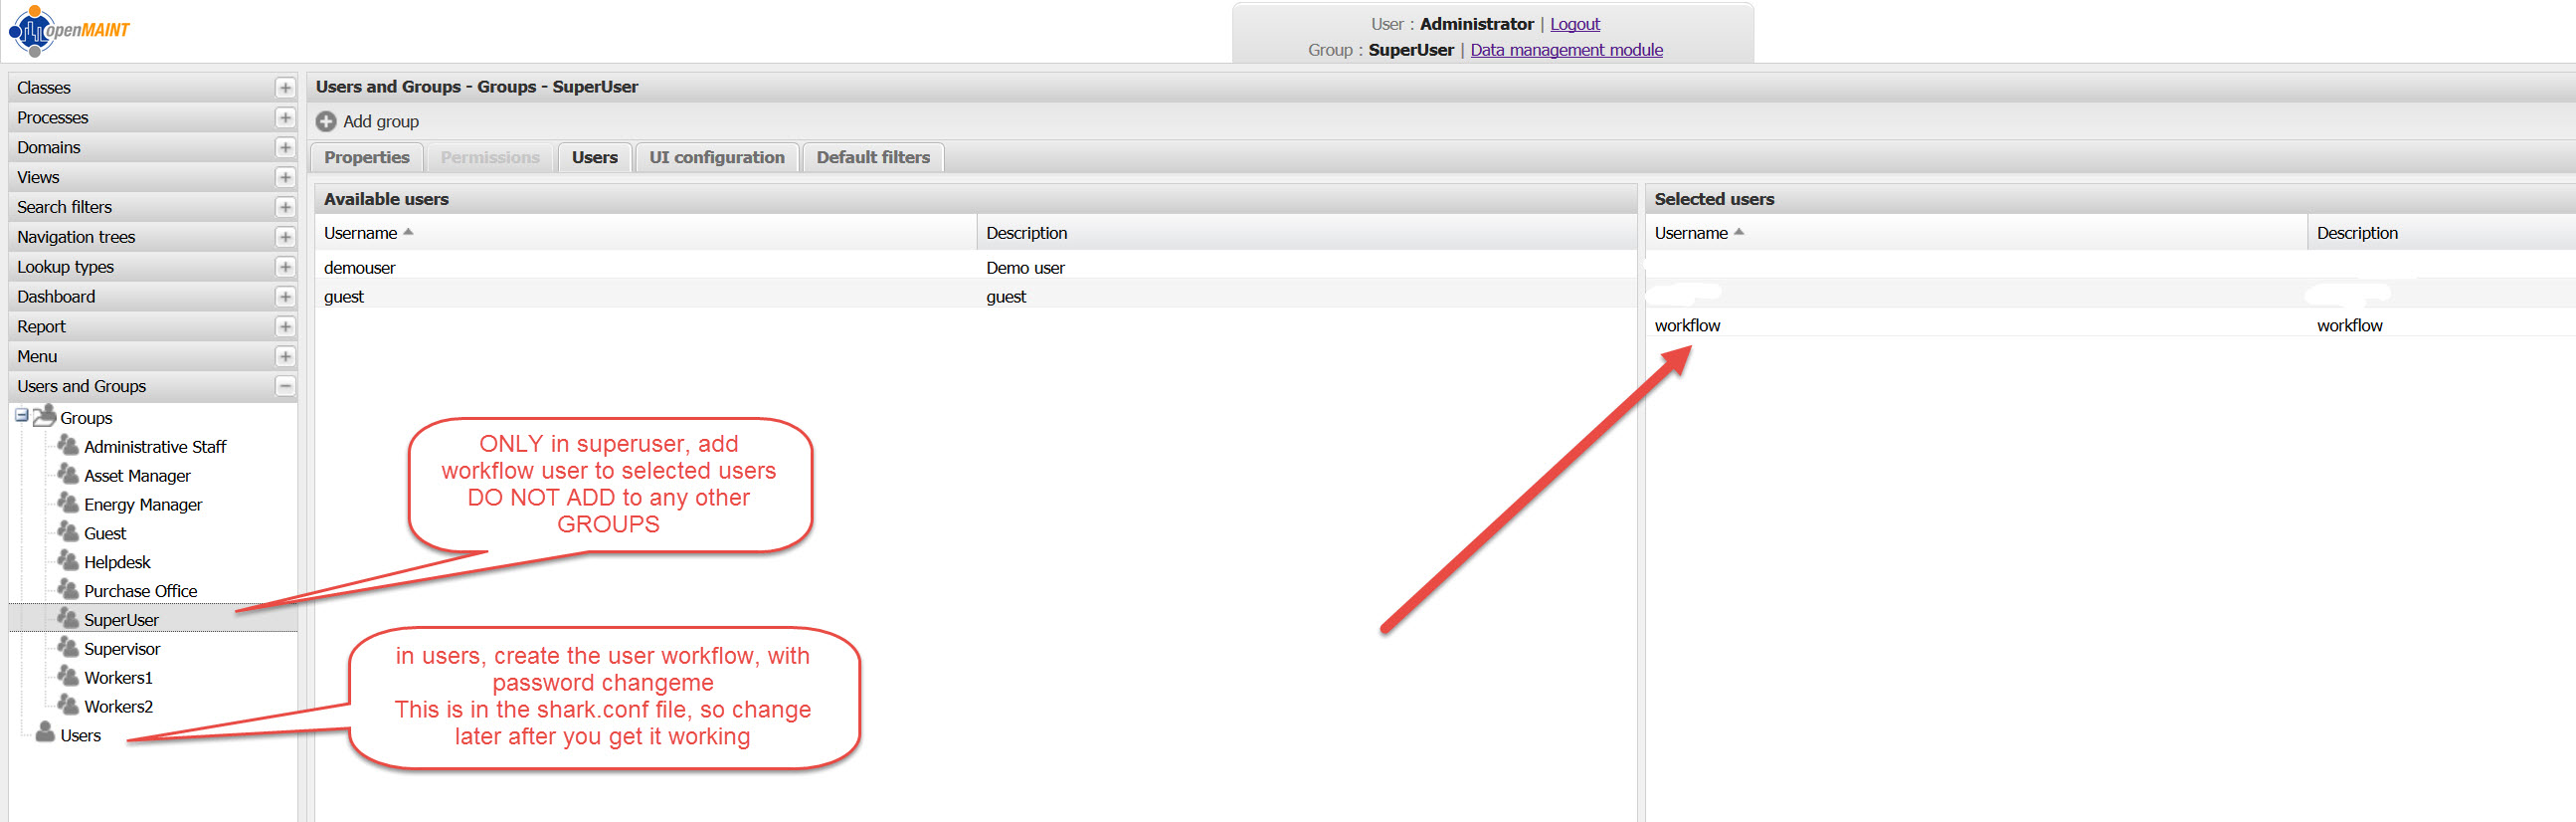
Task: Open the UI configuration tab
Action: click(716, 158)
